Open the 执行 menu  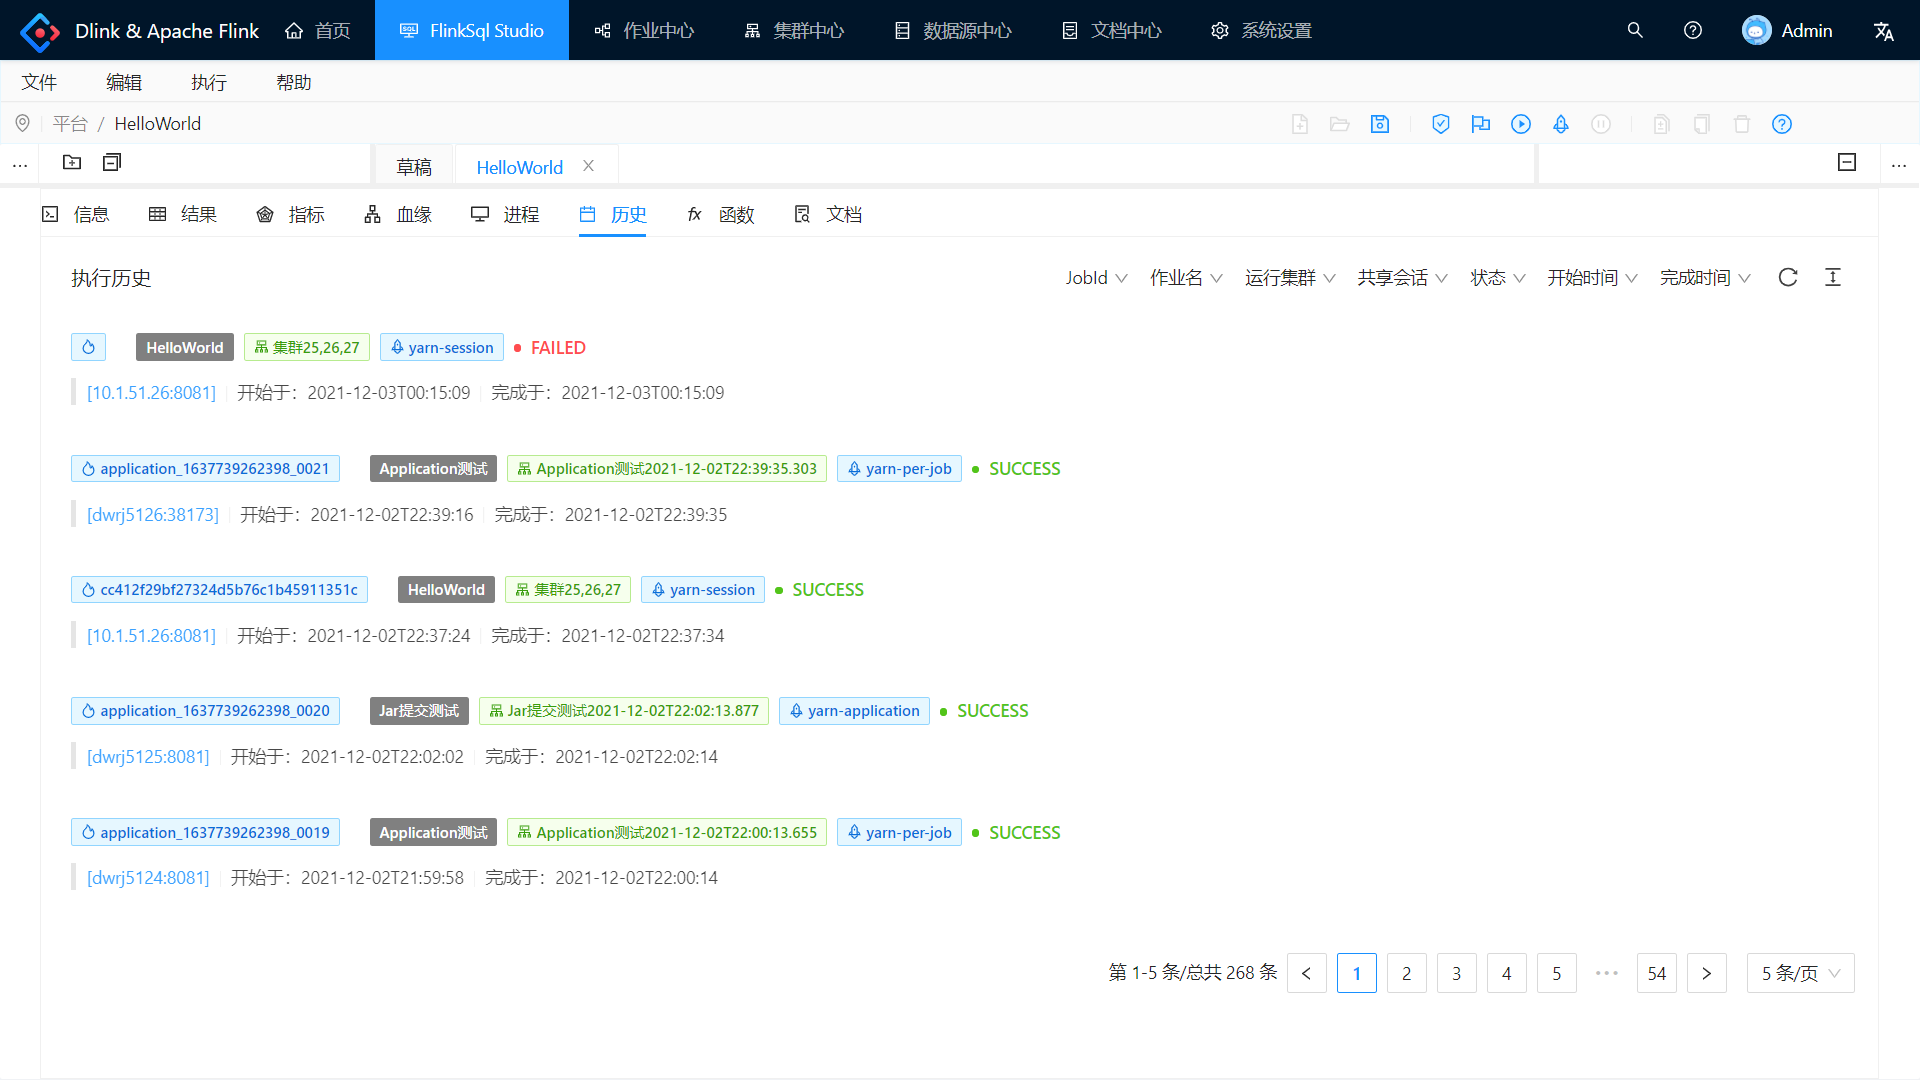pyautogui.click(x=209, y=82)
